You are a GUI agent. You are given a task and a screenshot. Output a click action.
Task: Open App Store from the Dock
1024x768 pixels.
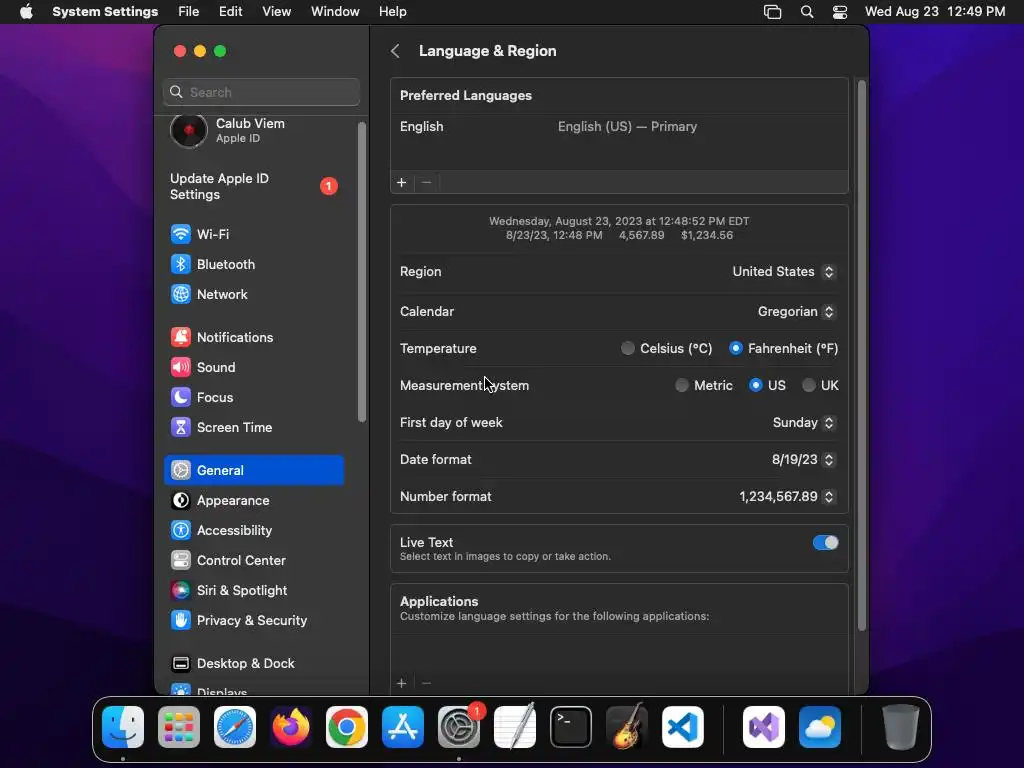click(x=403, y=727)
